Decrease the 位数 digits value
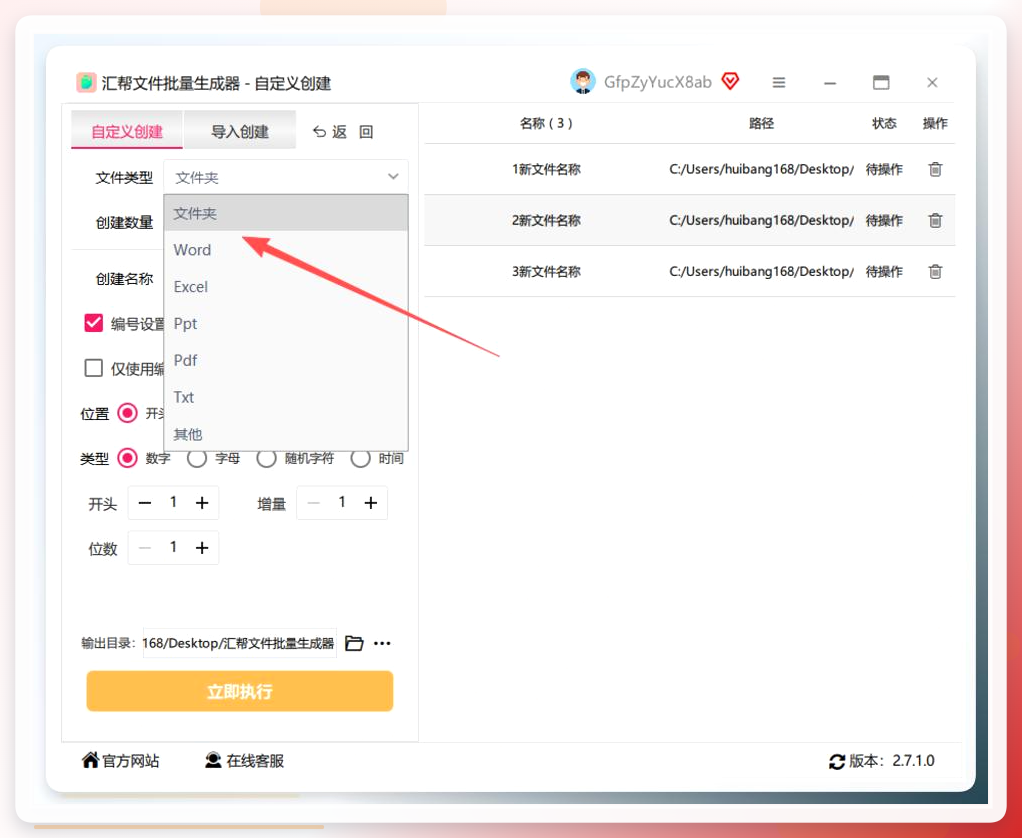This screenshot has height=838, width=1022. coord(145,547)
